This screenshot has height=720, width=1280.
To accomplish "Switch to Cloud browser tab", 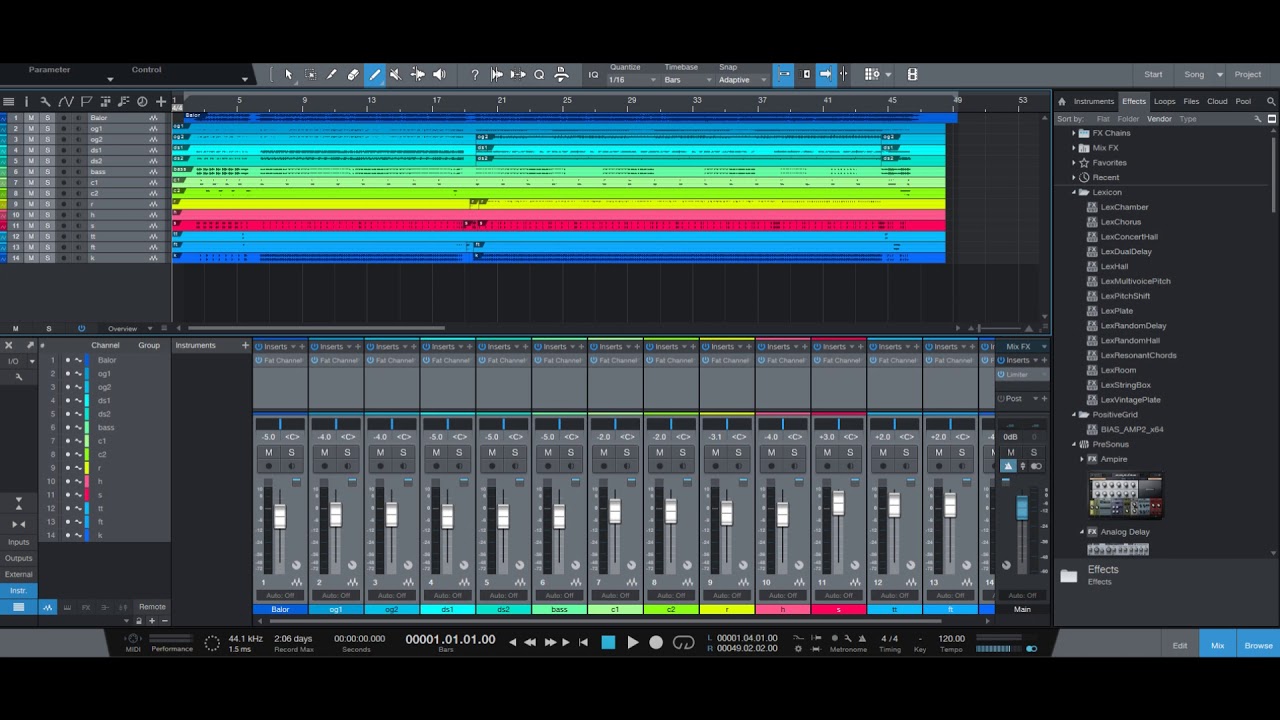I will 1217,101.
